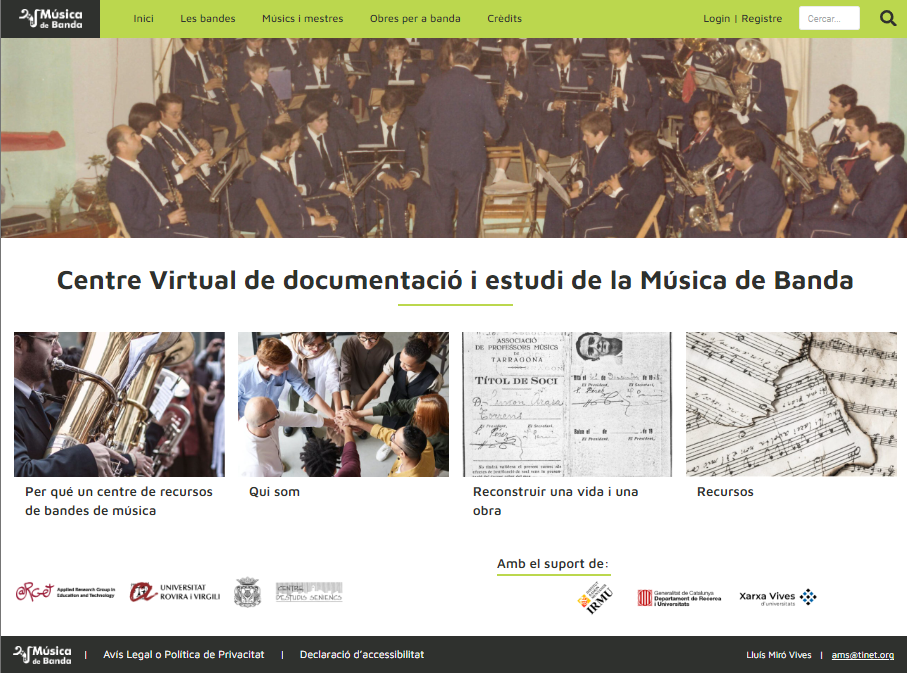The height and width of the screenshot is (673, 907).
Task: Click the Música de Banda header logo
Action: [x=50, y=19]
